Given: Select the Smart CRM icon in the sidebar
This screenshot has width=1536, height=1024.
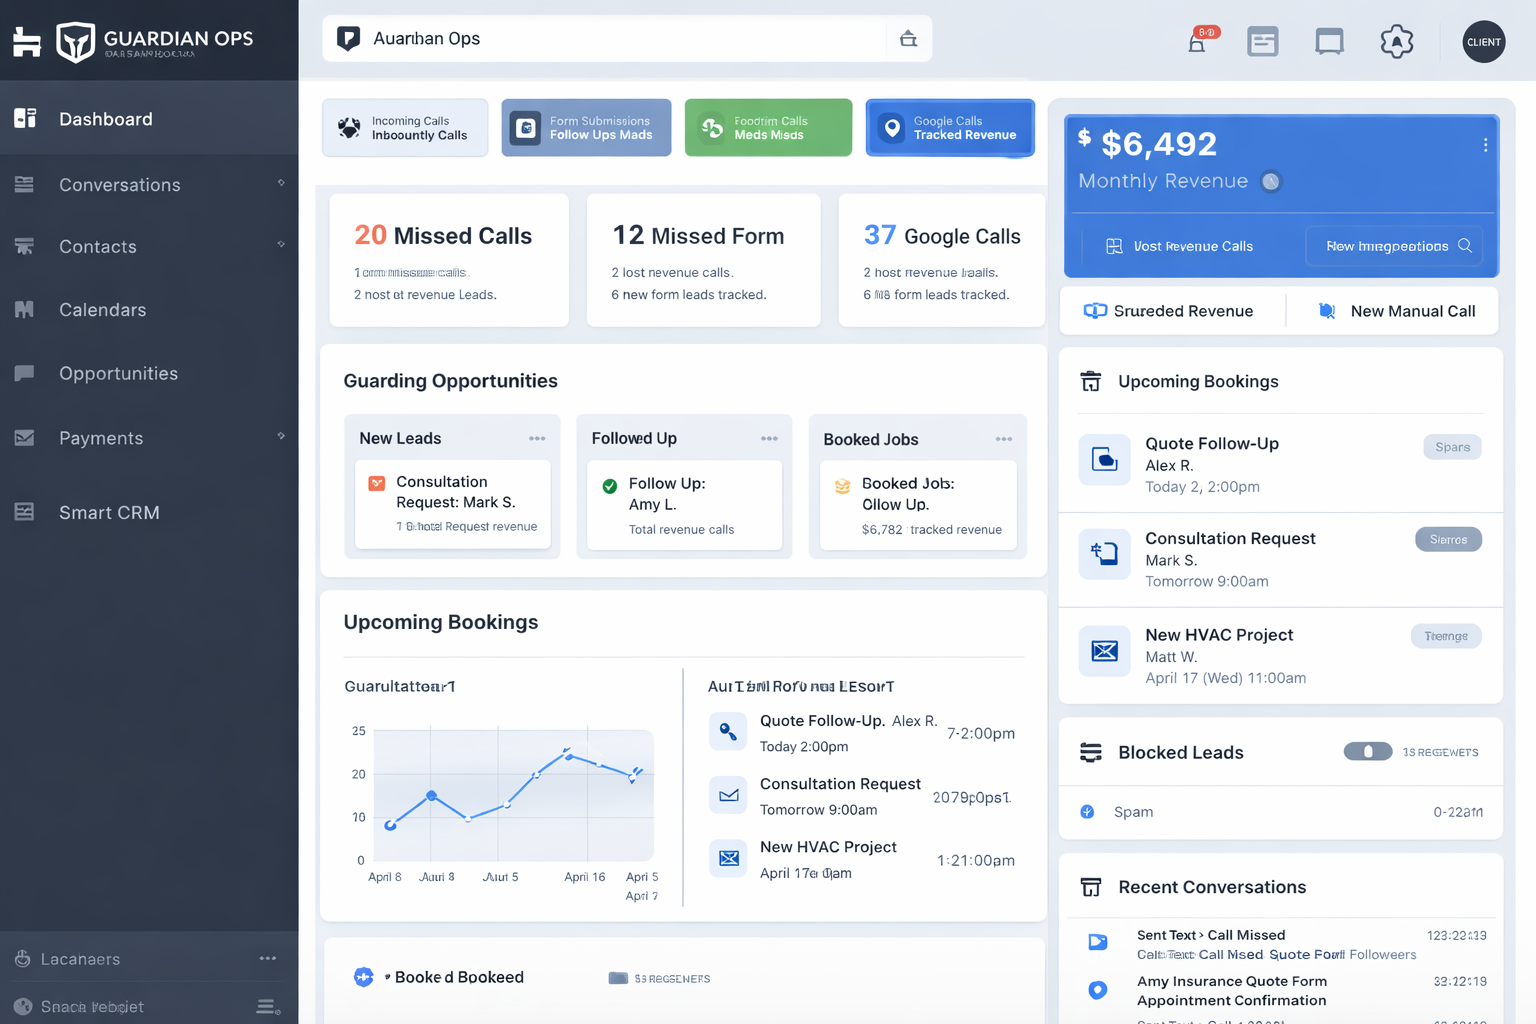Looking at the screenshot, I should click(x=23, y=512).
